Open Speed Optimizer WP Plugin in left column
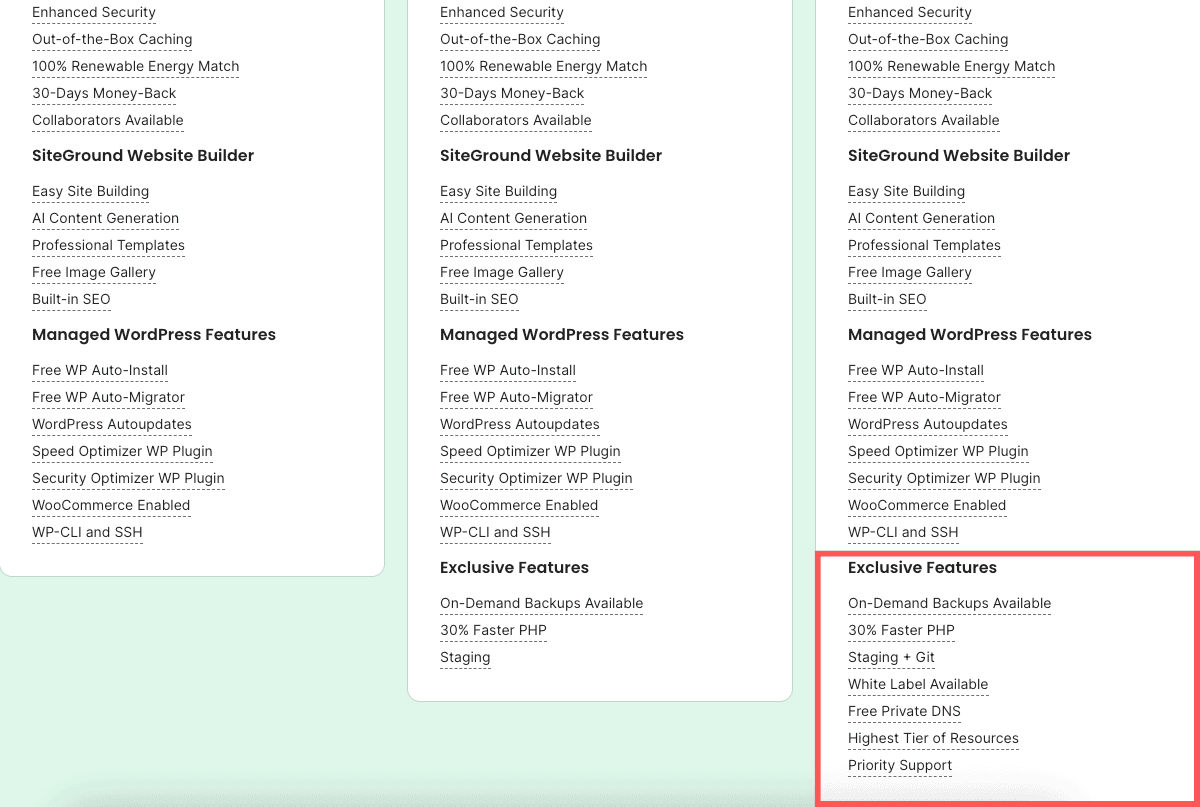 [122, 452]
